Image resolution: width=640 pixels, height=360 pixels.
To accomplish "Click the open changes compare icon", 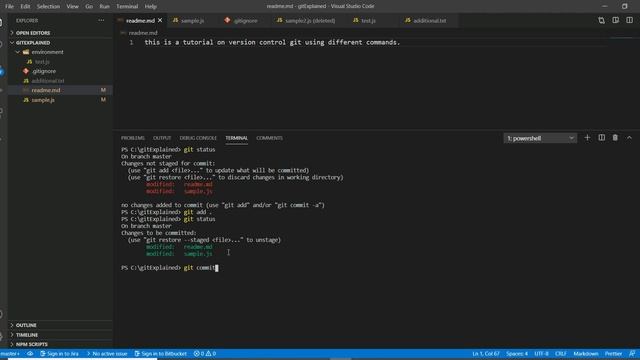I will tap(601, 20).
